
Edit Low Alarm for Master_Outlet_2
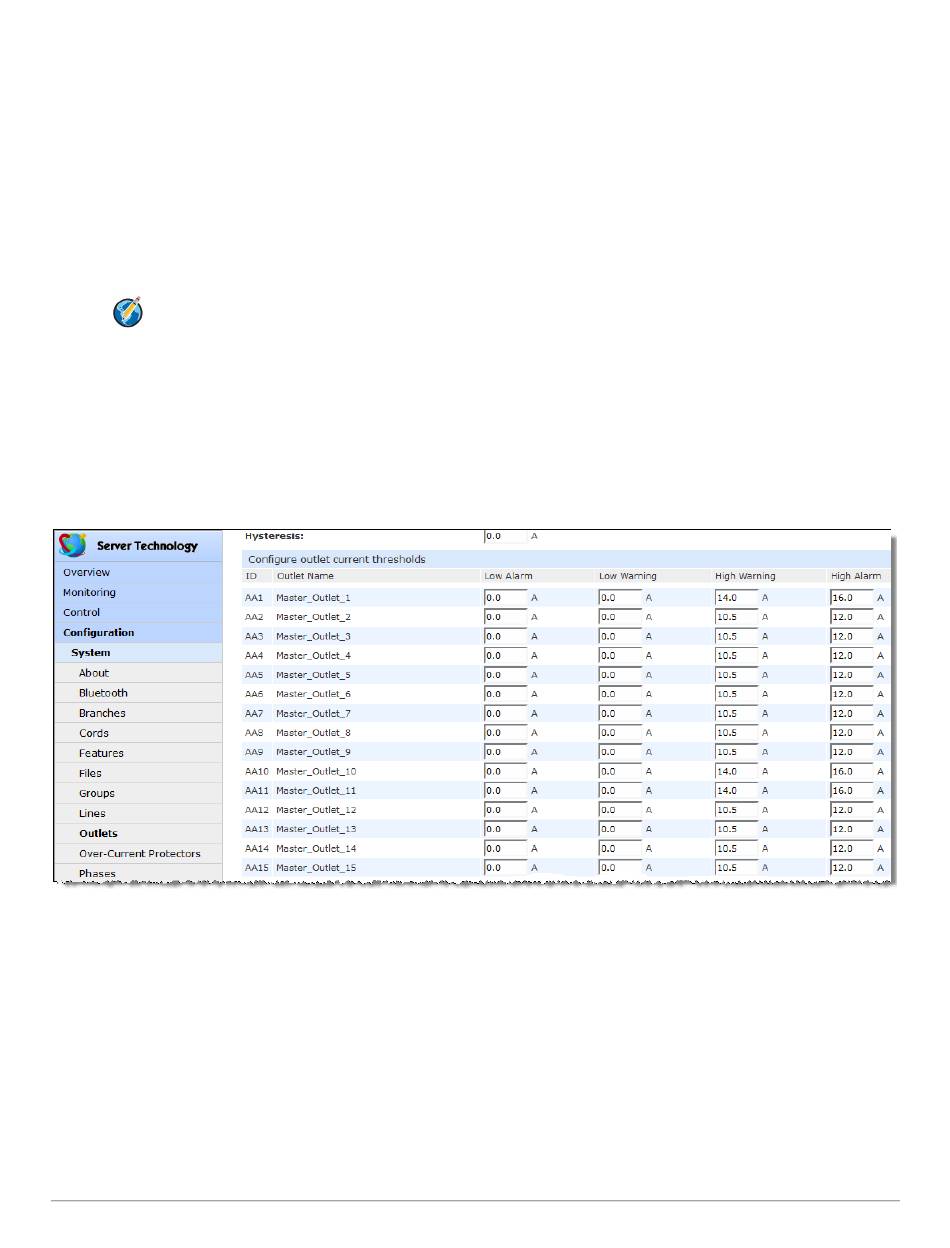(505, 617)
